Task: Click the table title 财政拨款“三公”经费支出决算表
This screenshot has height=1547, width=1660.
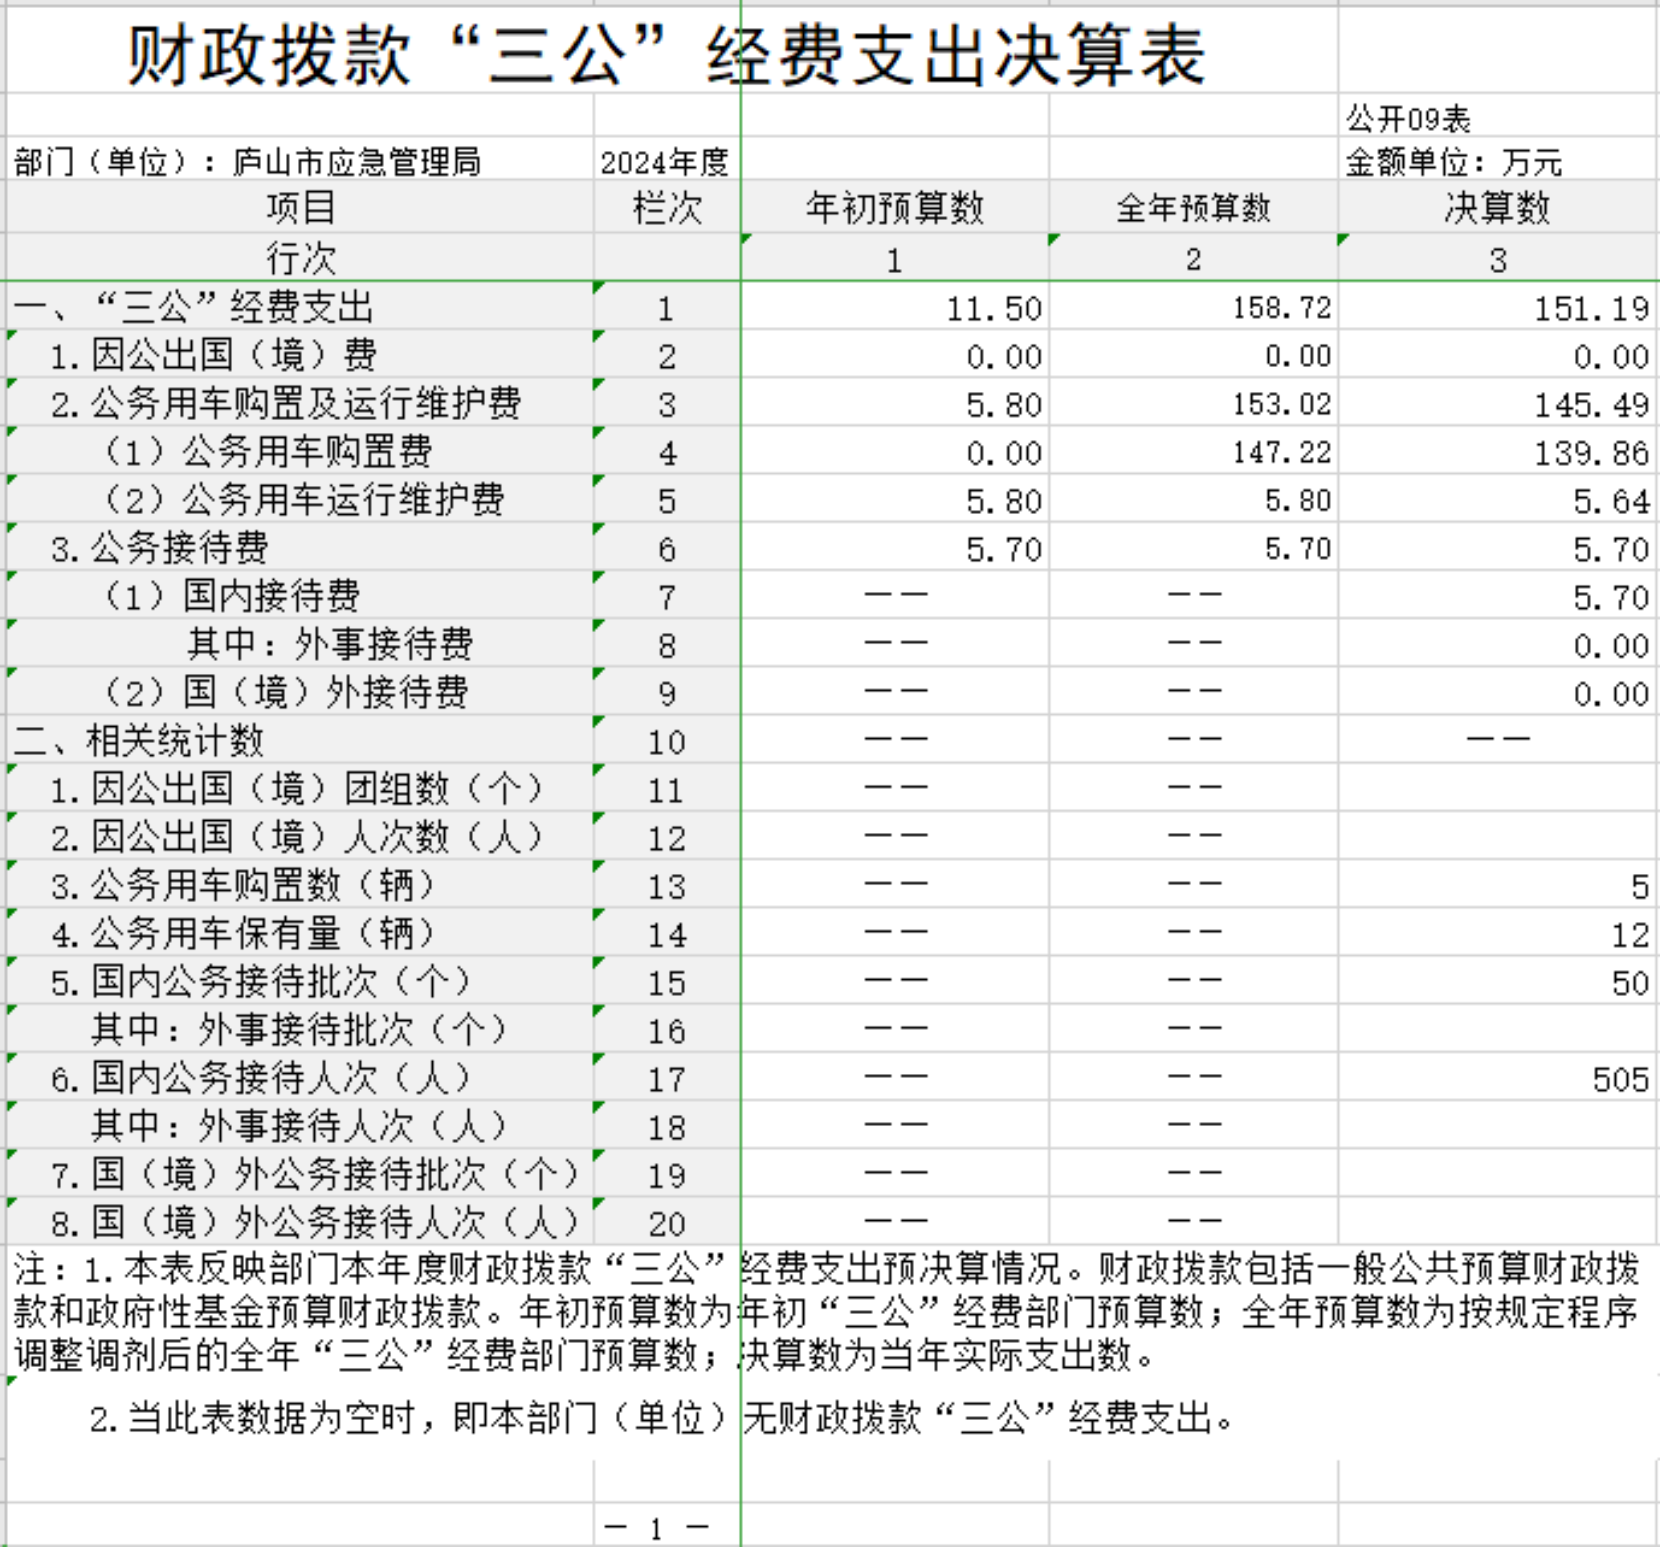Action: (667, 55)
